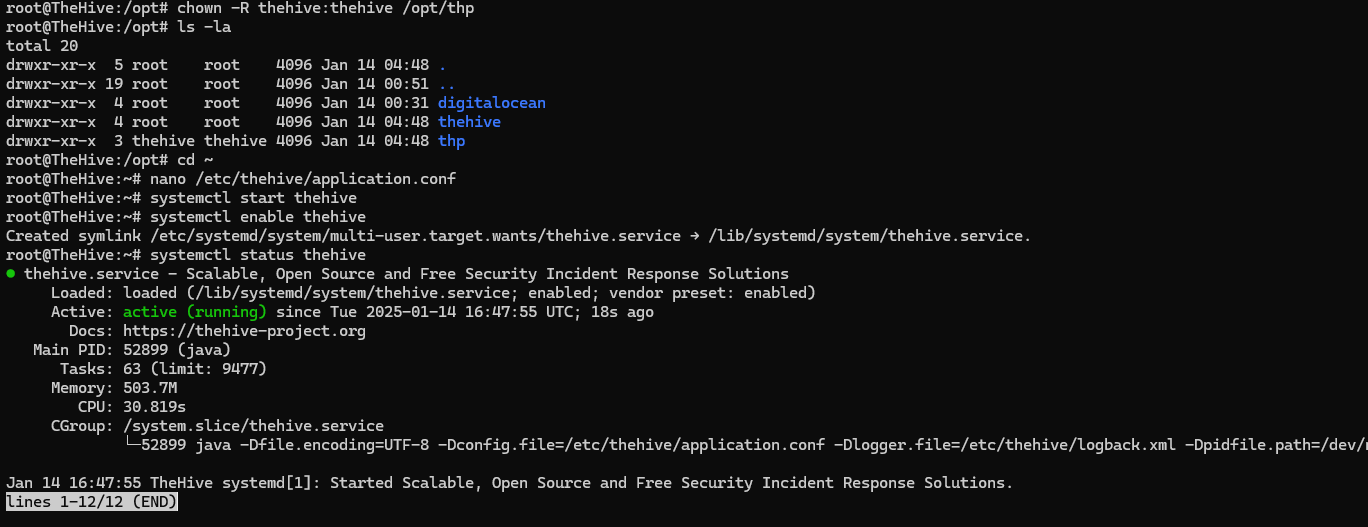Click the Tasks value 63 (limit: 9477)

pos(195,369)
